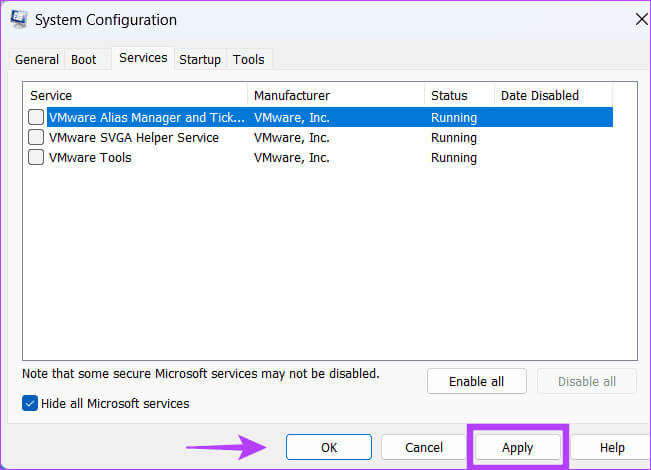Viewport: 651px width, 470px height.
Task: Click the Disable all button
Action: [x=587, y=381]
